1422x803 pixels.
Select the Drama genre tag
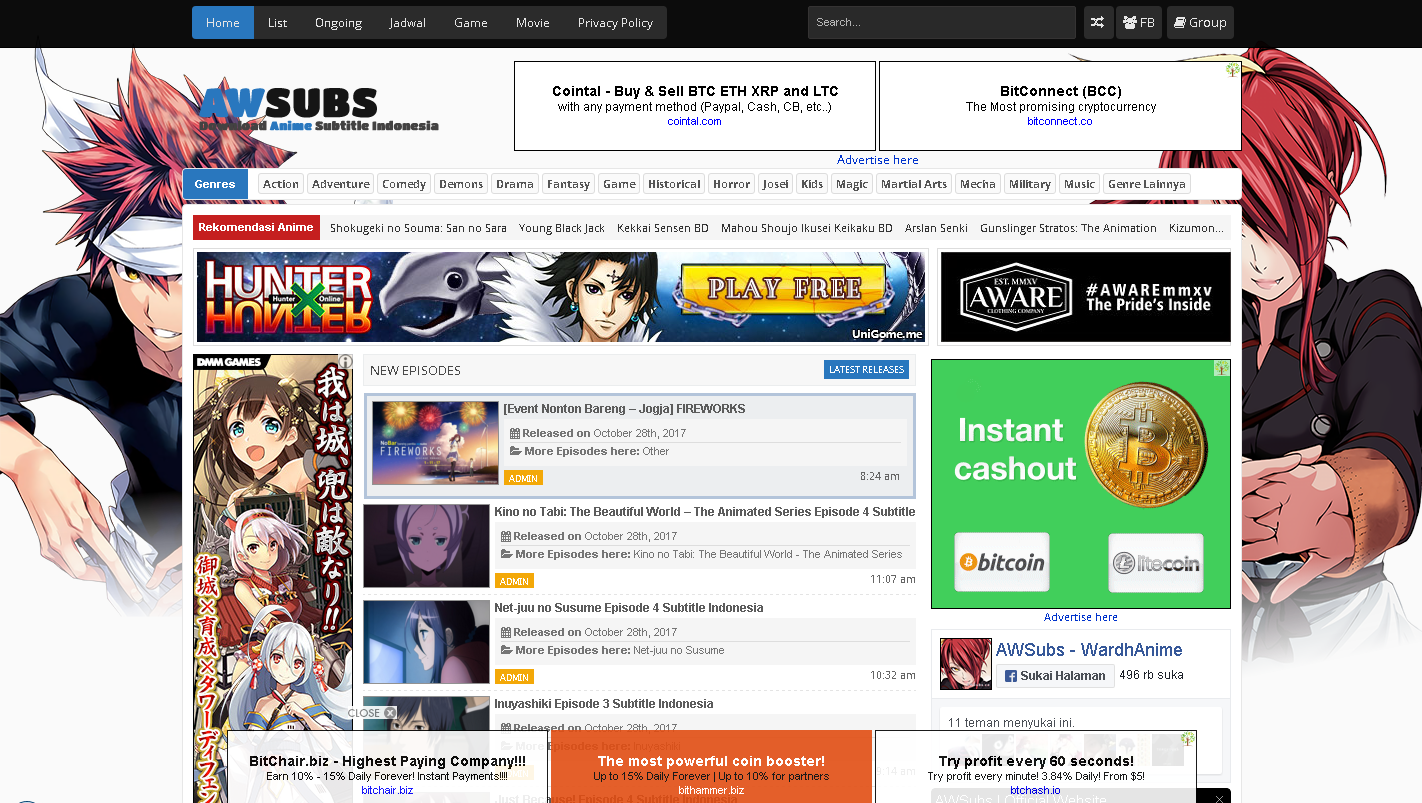pyautogui.click(x=515, y=184)
